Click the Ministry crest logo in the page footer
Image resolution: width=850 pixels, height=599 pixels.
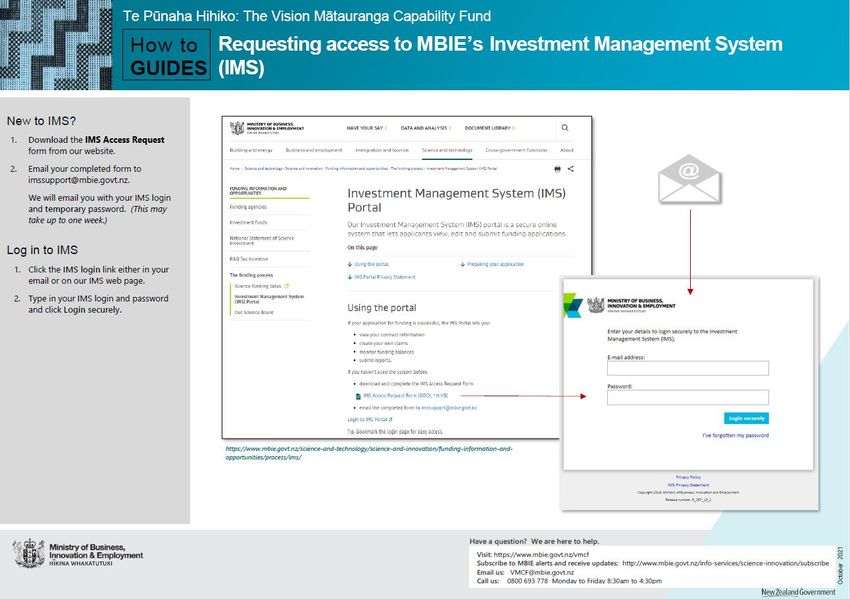pyautogui.click(x=29, y=553)
